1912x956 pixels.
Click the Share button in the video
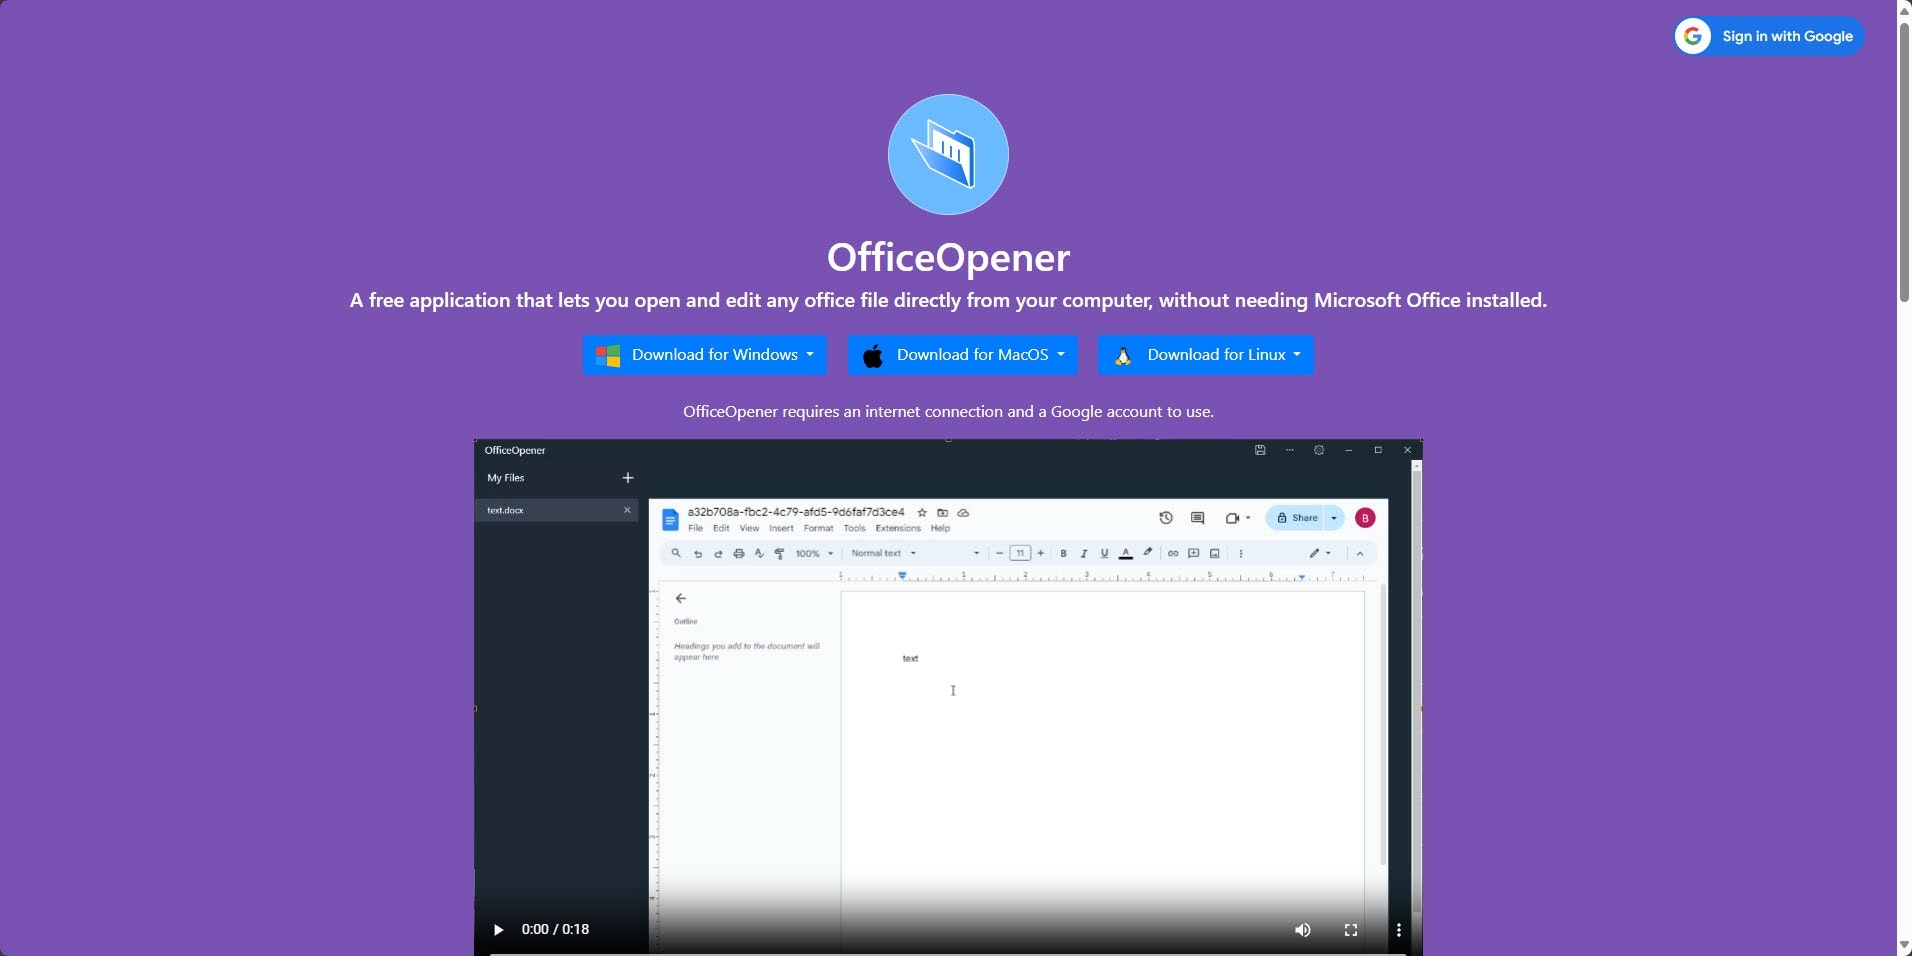pyautogui.click(x=1296, y=518)
